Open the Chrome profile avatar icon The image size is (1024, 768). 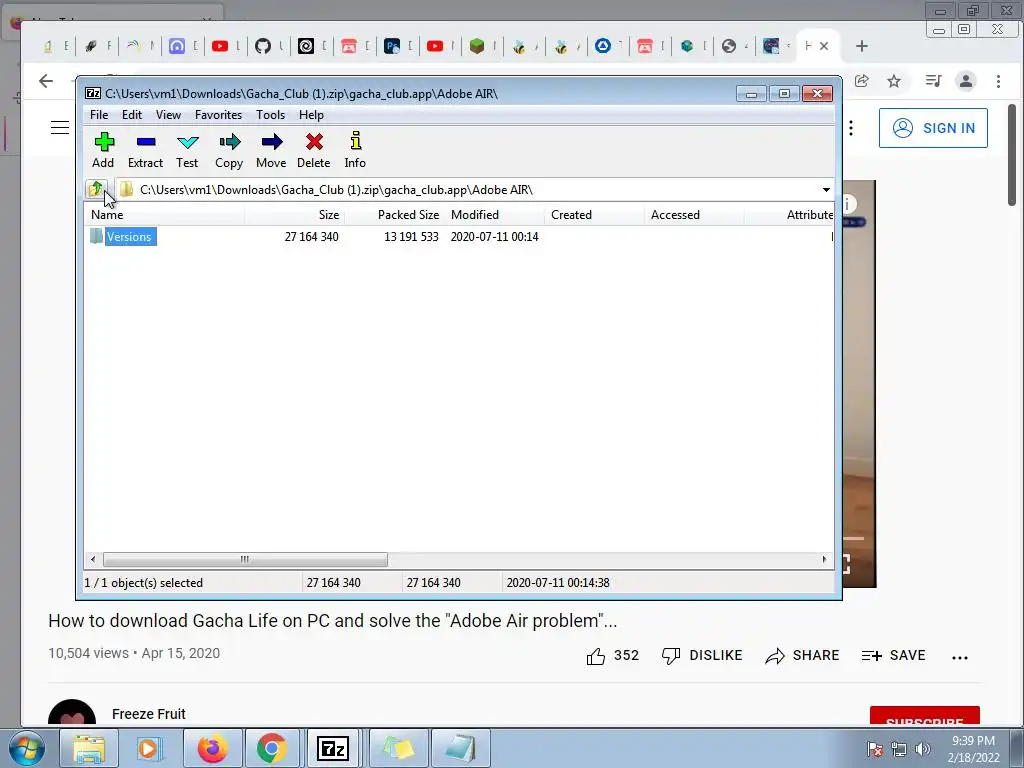966,81
